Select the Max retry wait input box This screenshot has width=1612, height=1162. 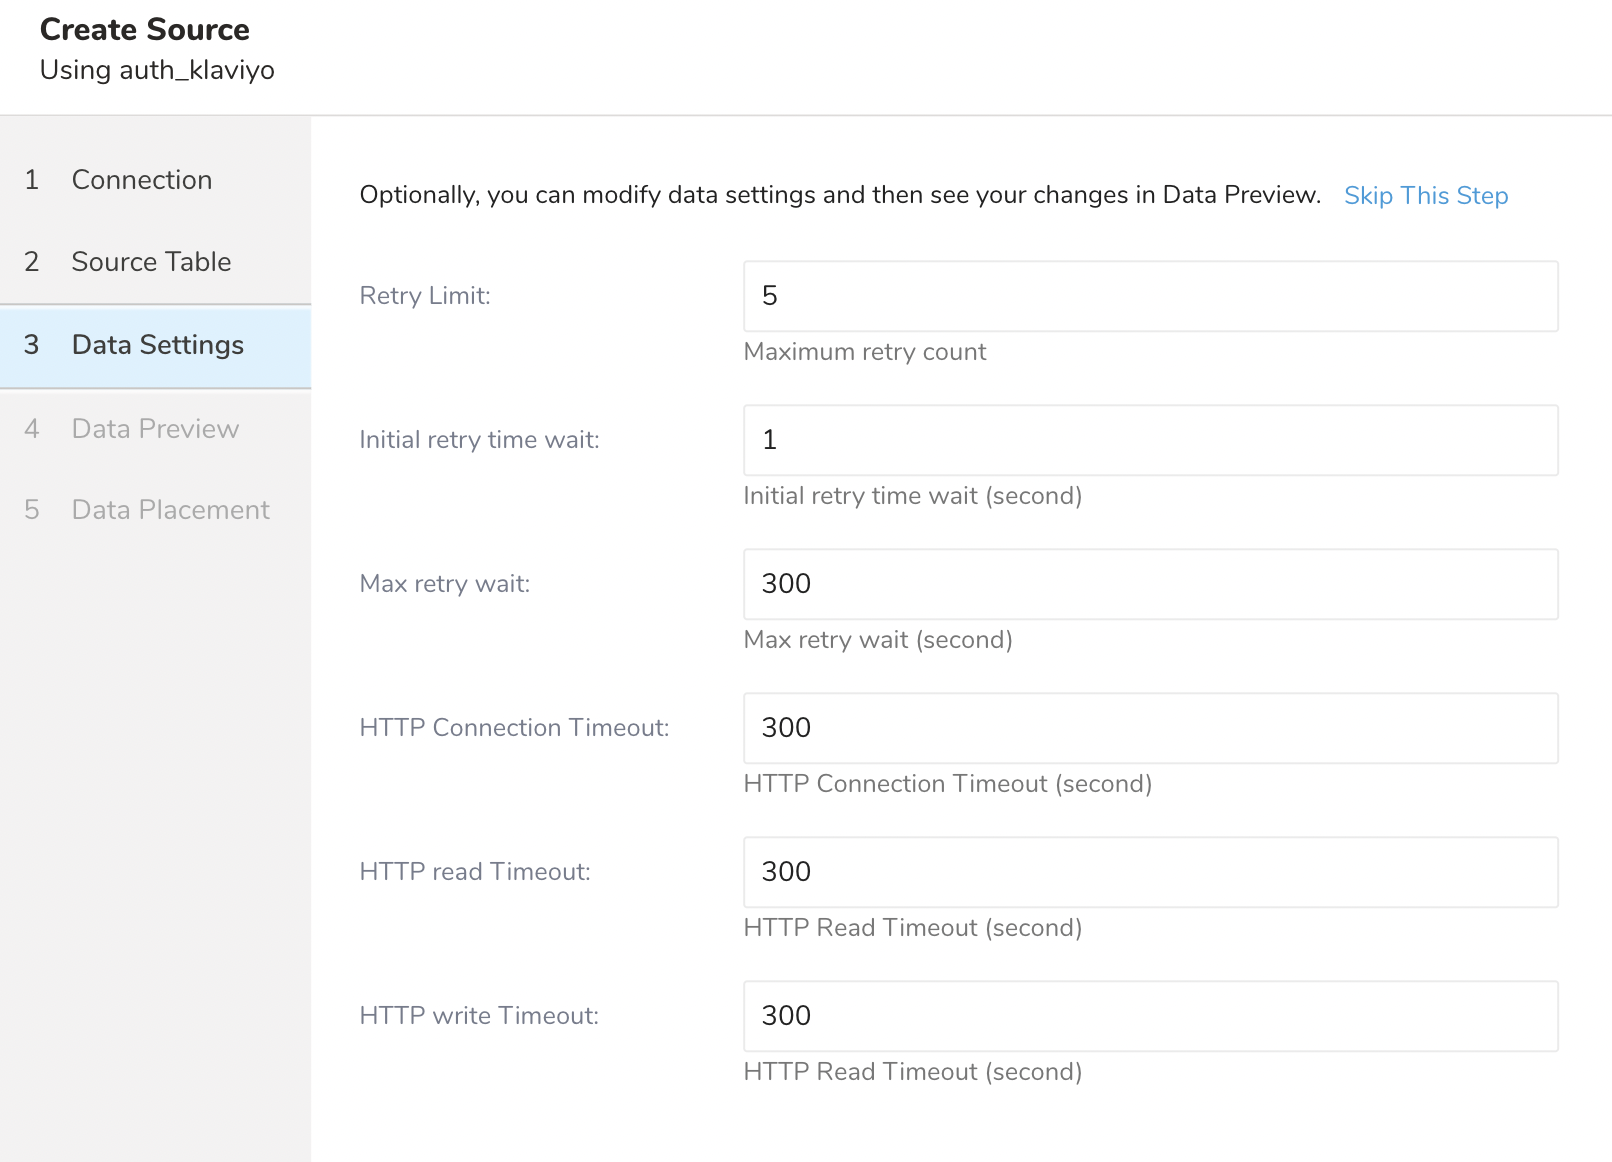tap(1150, 584)
